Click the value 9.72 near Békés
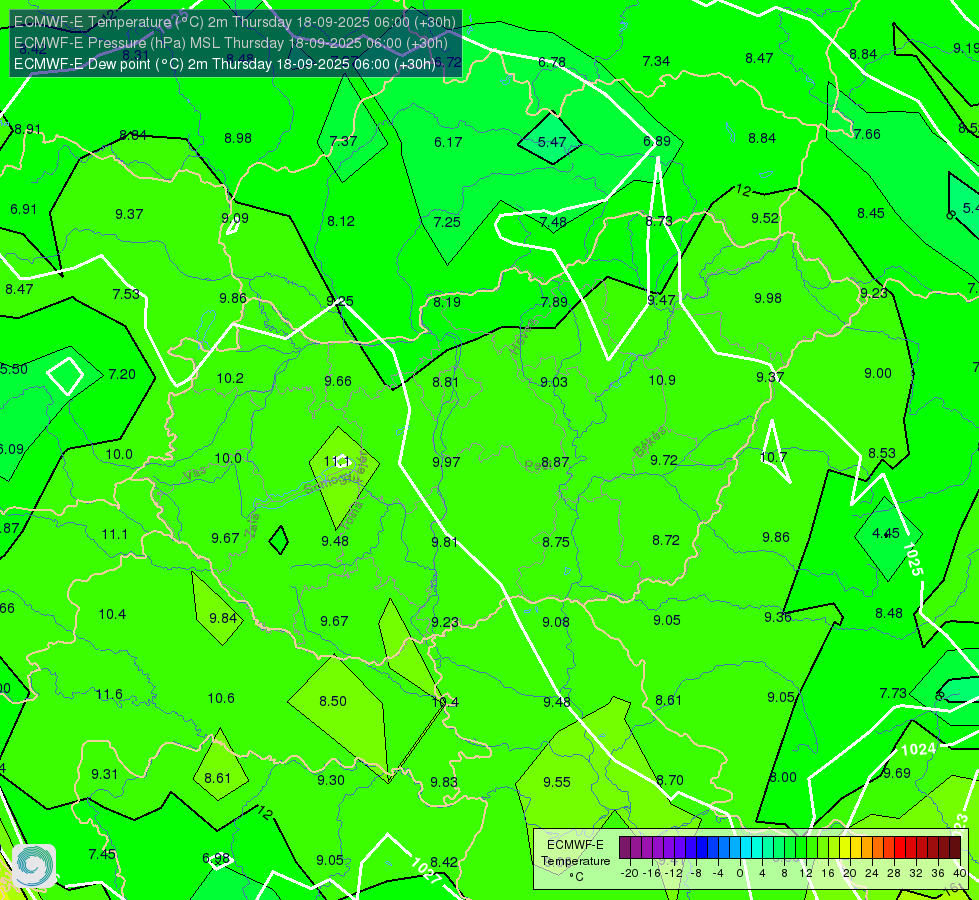979x900 pixels. (x=664, y=460)
